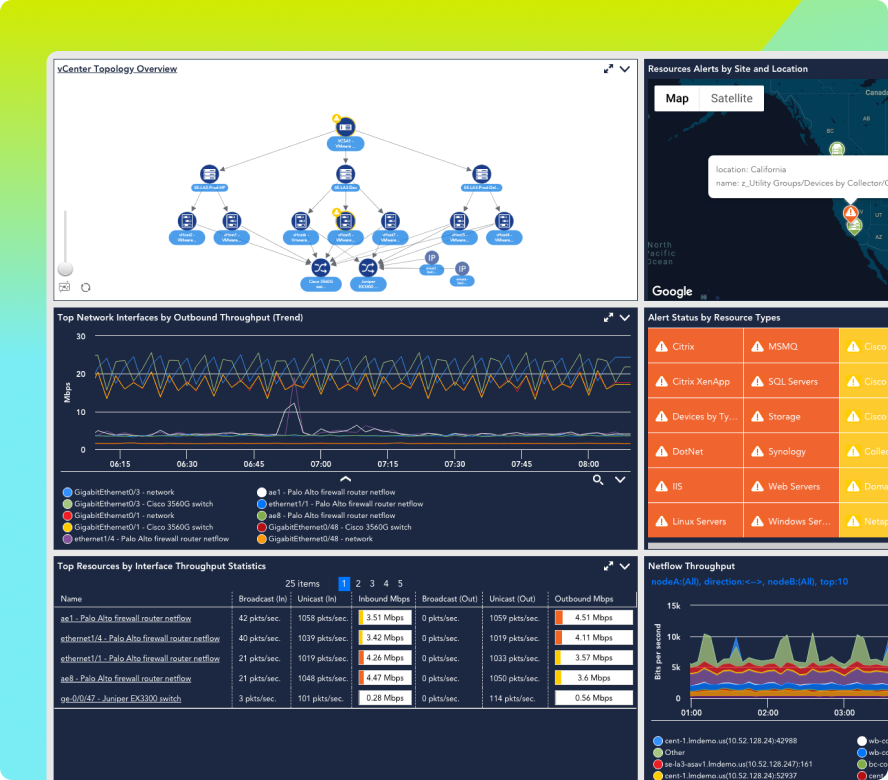Viewport: 888px width, 780px height.
Task: Open vCenter Topology Overview widget dropdown menu
Action: click(x=625, y=69)
